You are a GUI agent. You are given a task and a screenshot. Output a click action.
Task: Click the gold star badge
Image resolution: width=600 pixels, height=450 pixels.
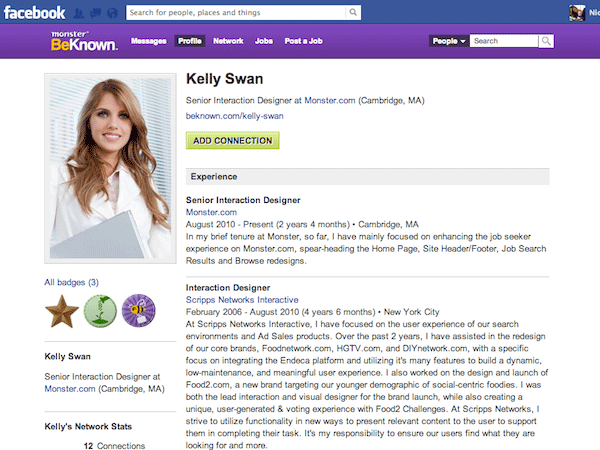pyautogui.click(x=62, y=311)
